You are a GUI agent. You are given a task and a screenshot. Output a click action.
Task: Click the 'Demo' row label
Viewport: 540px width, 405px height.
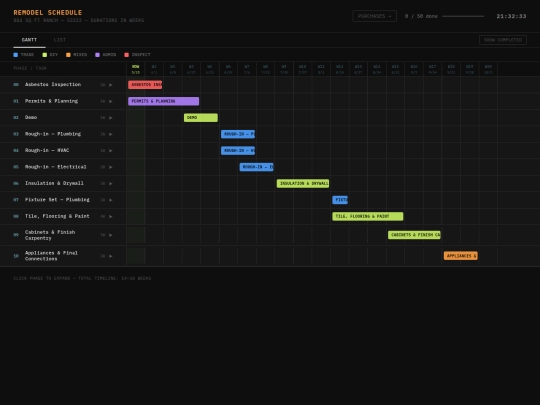[x=31, y=118]
